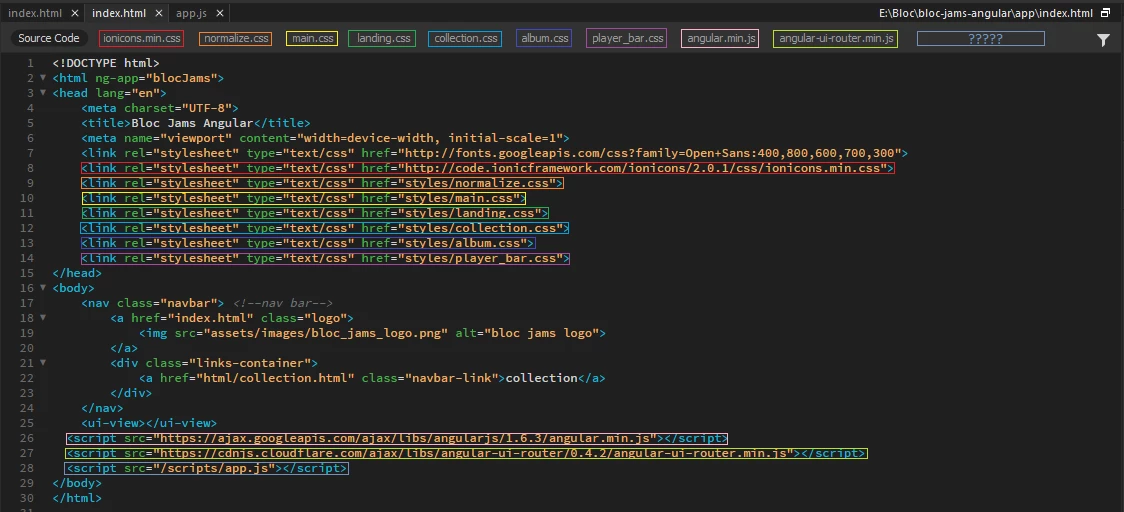Switch to the app.js tab
The width and height of the screenshot is (1124, 512).
click(191, 13)
